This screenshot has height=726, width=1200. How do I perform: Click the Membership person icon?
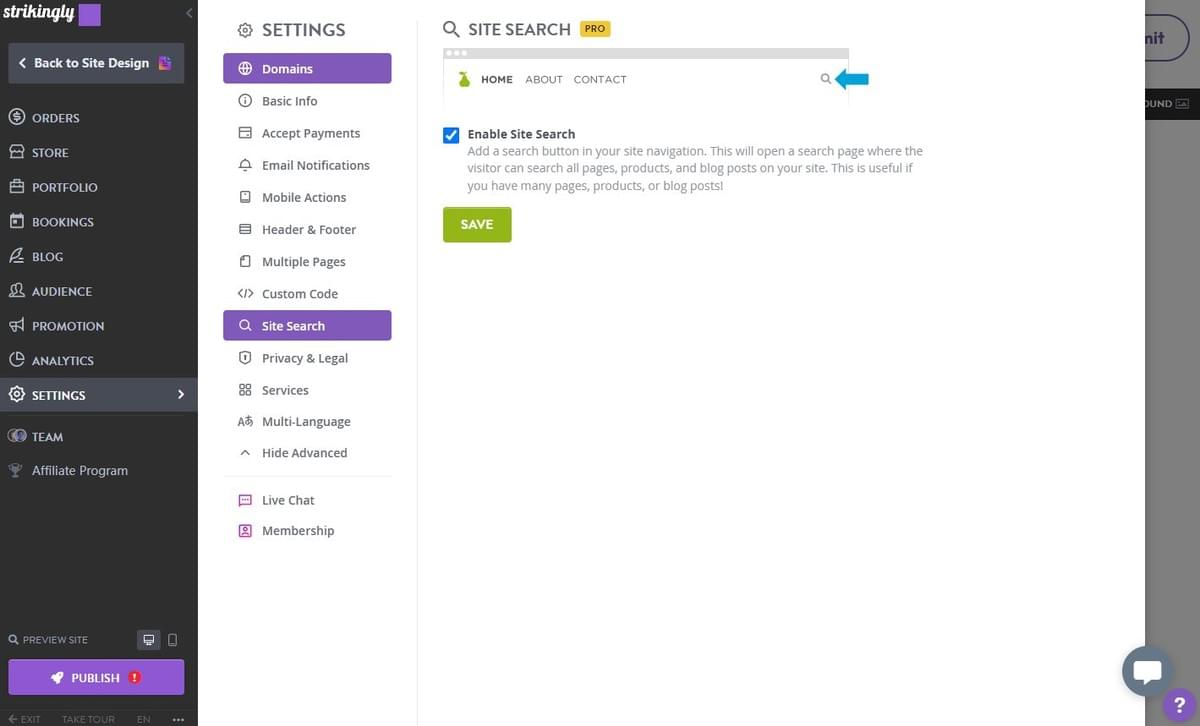tap(245, 531)
